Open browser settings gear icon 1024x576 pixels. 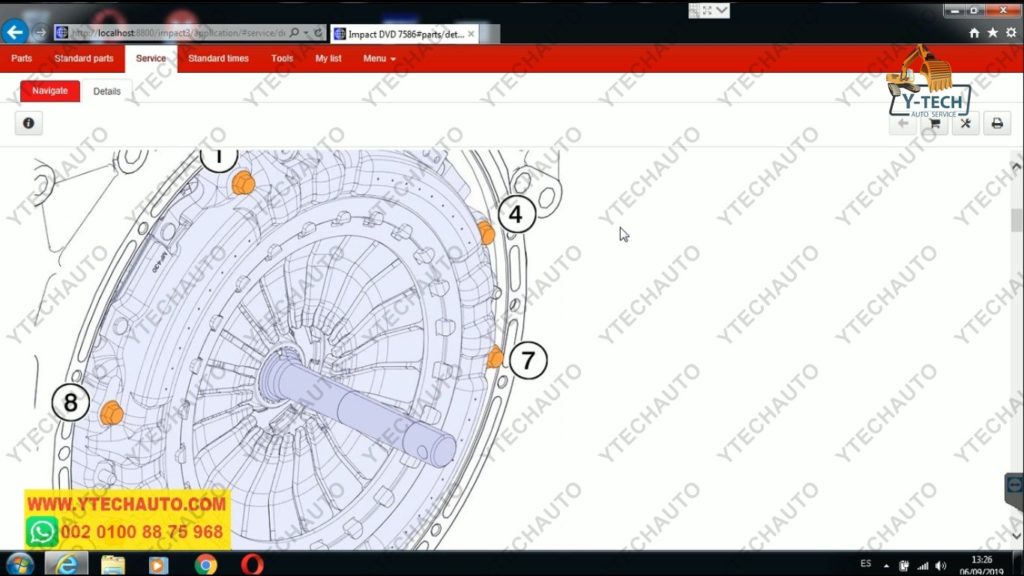click(x=1011, y=33)
